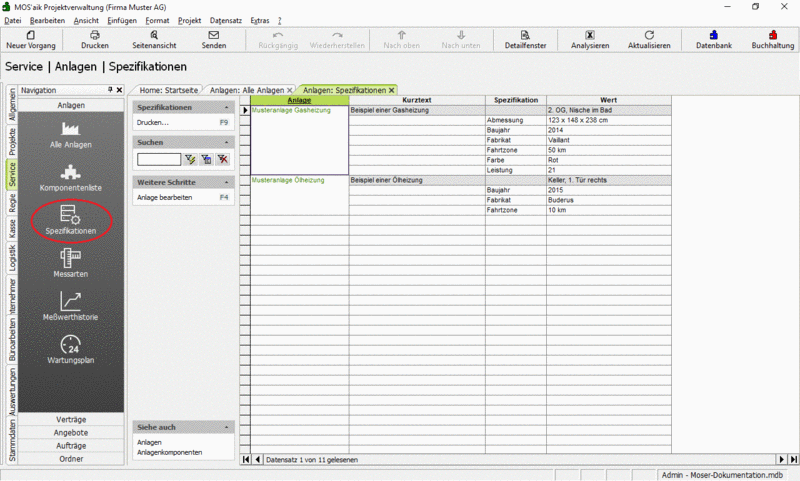Open the Extras menu

260,20
